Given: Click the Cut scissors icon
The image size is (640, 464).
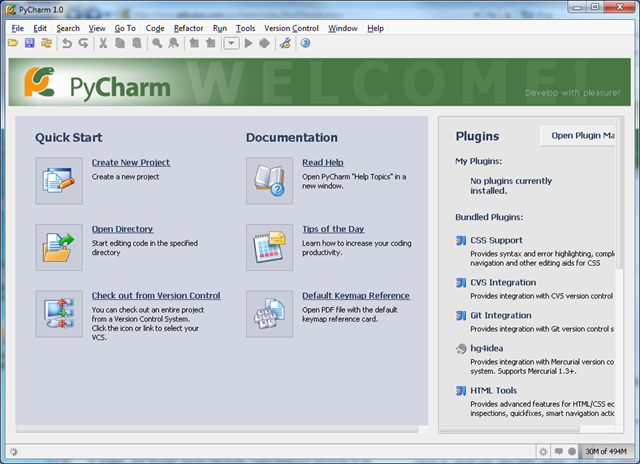Looking at the screenshot, I should click(x=103, y=43).
